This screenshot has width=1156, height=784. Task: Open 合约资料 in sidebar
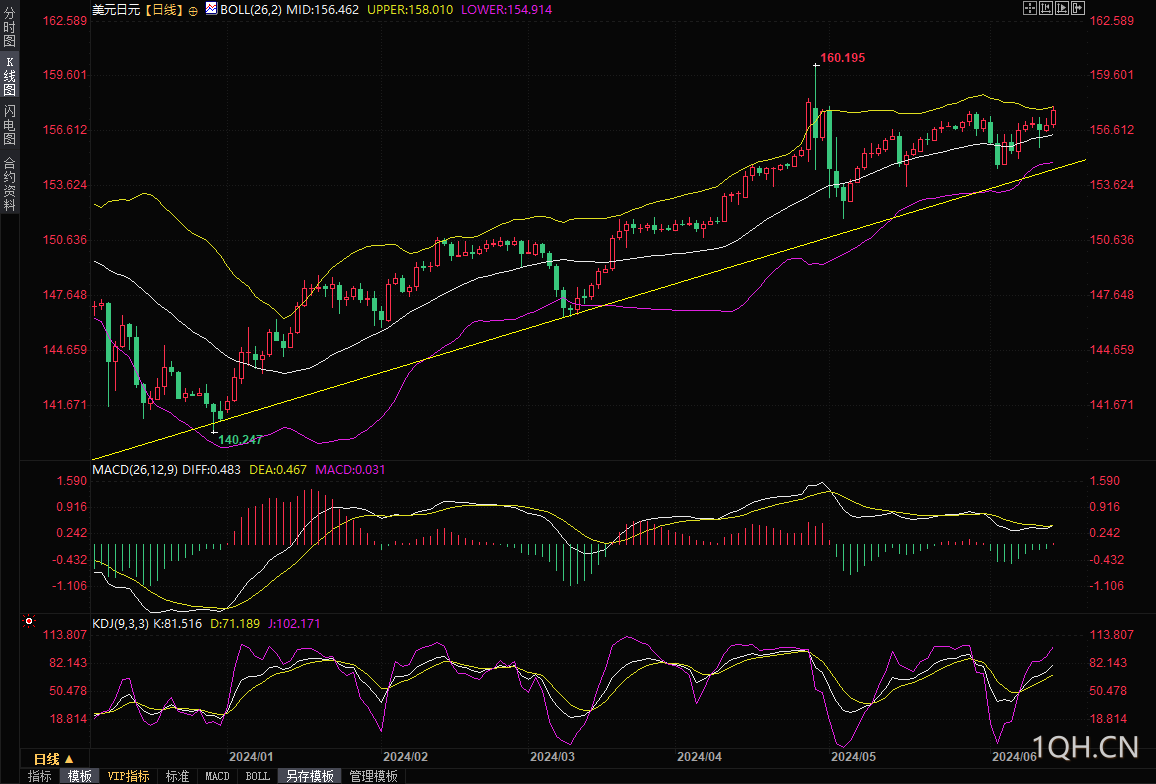click(x=10, y=184)
